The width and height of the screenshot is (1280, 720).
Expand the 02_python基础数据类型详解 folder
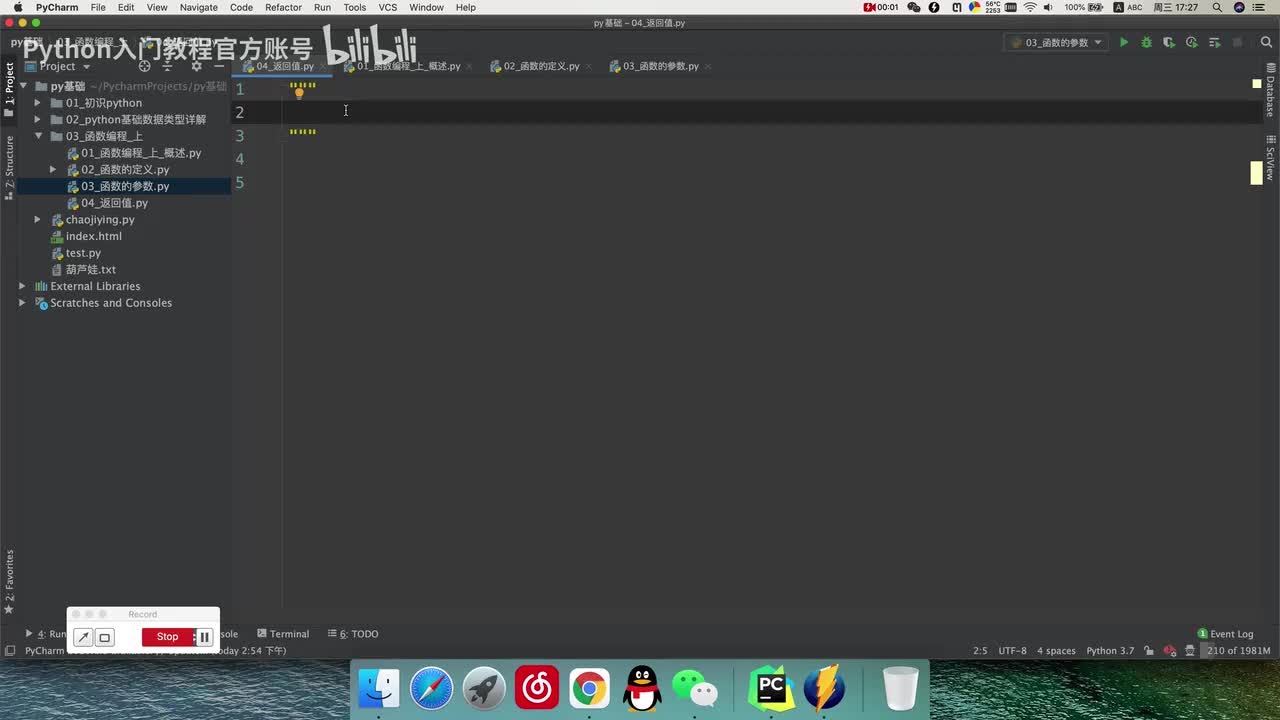38,120
